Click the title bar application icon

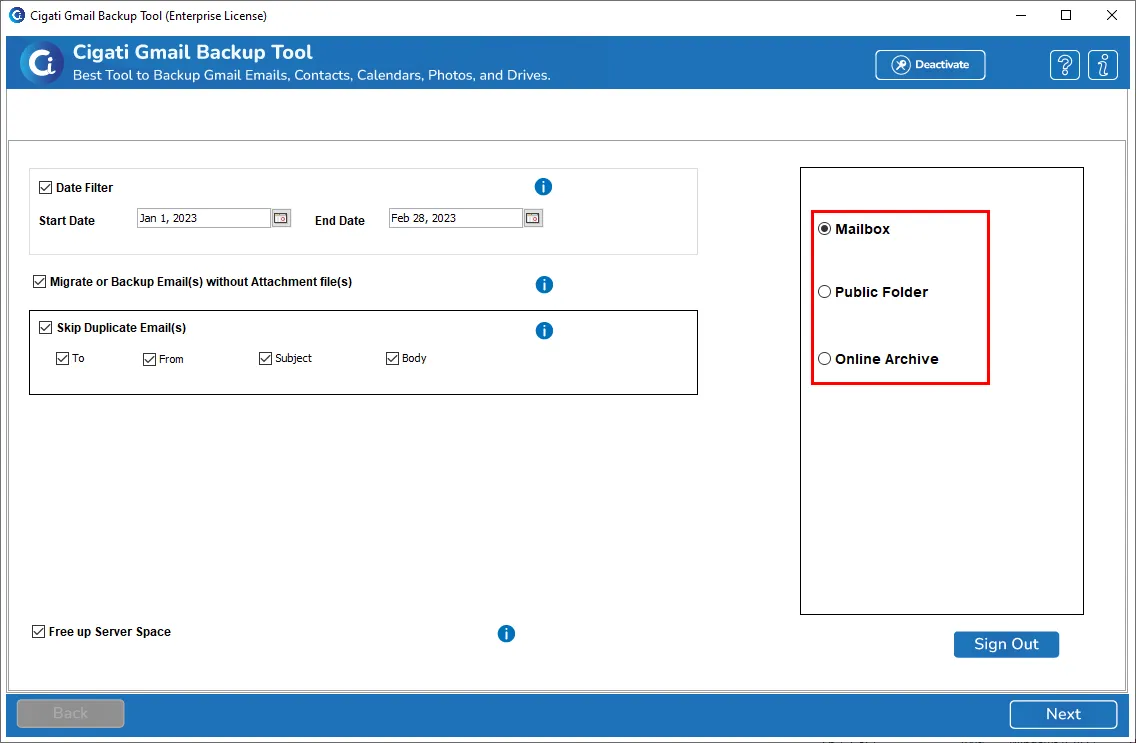tap(17, 15)
